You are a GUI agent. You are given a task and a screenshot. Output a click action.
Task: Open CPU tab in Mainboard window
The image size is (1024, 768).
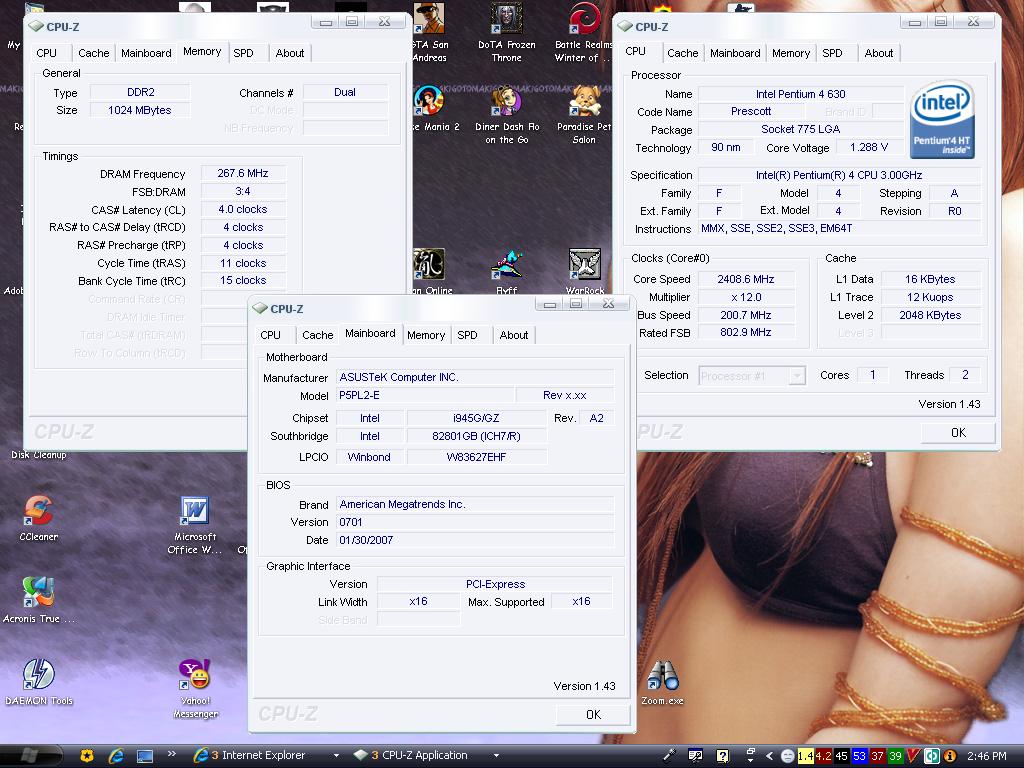[x=270, y=335]
